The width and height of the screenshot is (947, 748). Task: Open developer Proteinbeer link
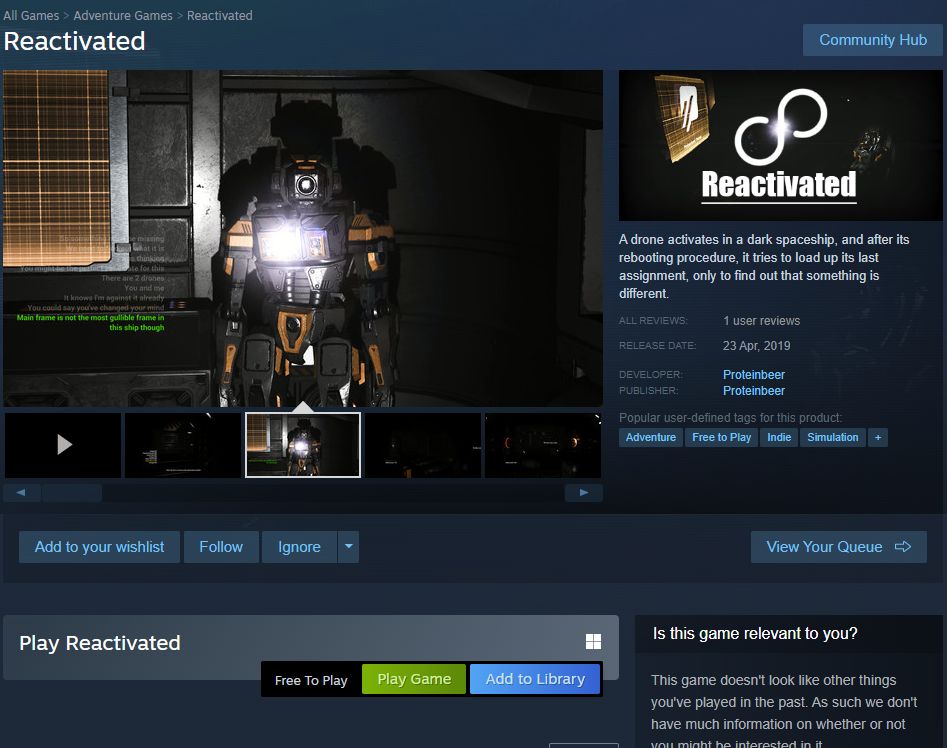(x=754, y=374)
